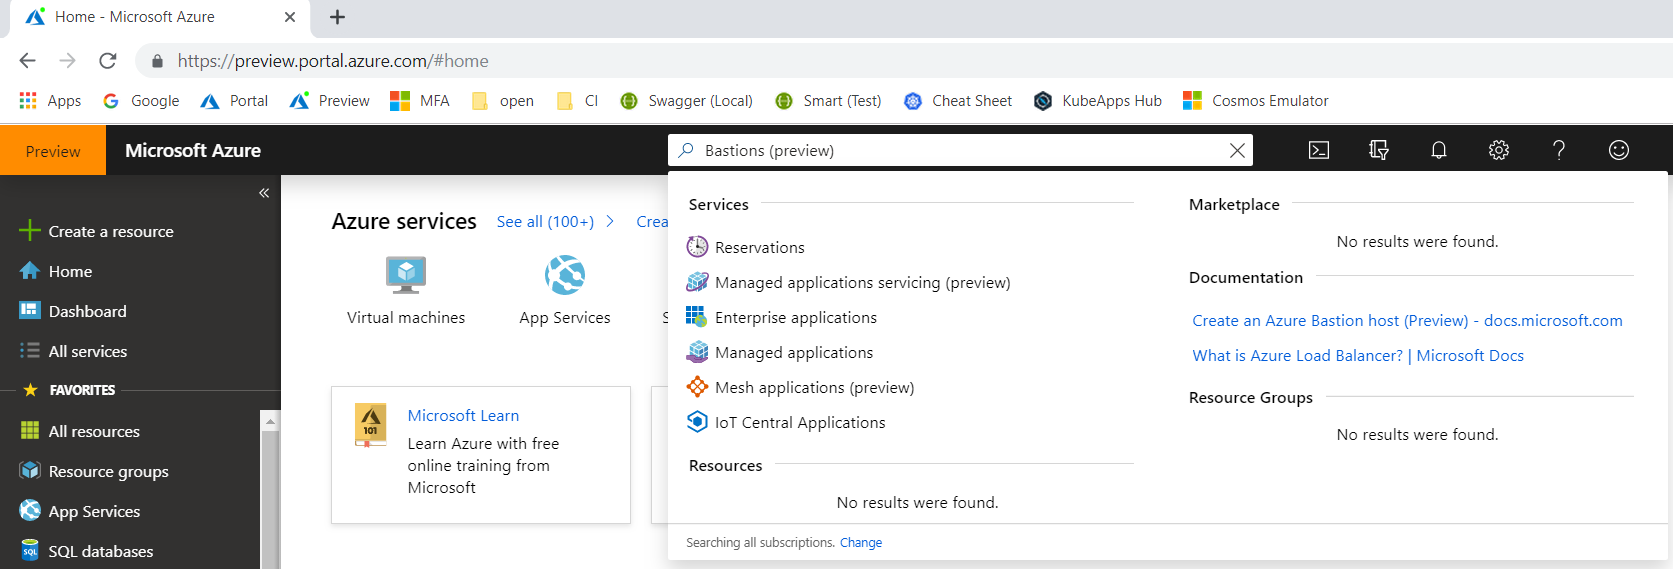Open the Smart (Test) bookmark
The width and height of the screenshot is (1673, 569).
click(x=828, y=100)
